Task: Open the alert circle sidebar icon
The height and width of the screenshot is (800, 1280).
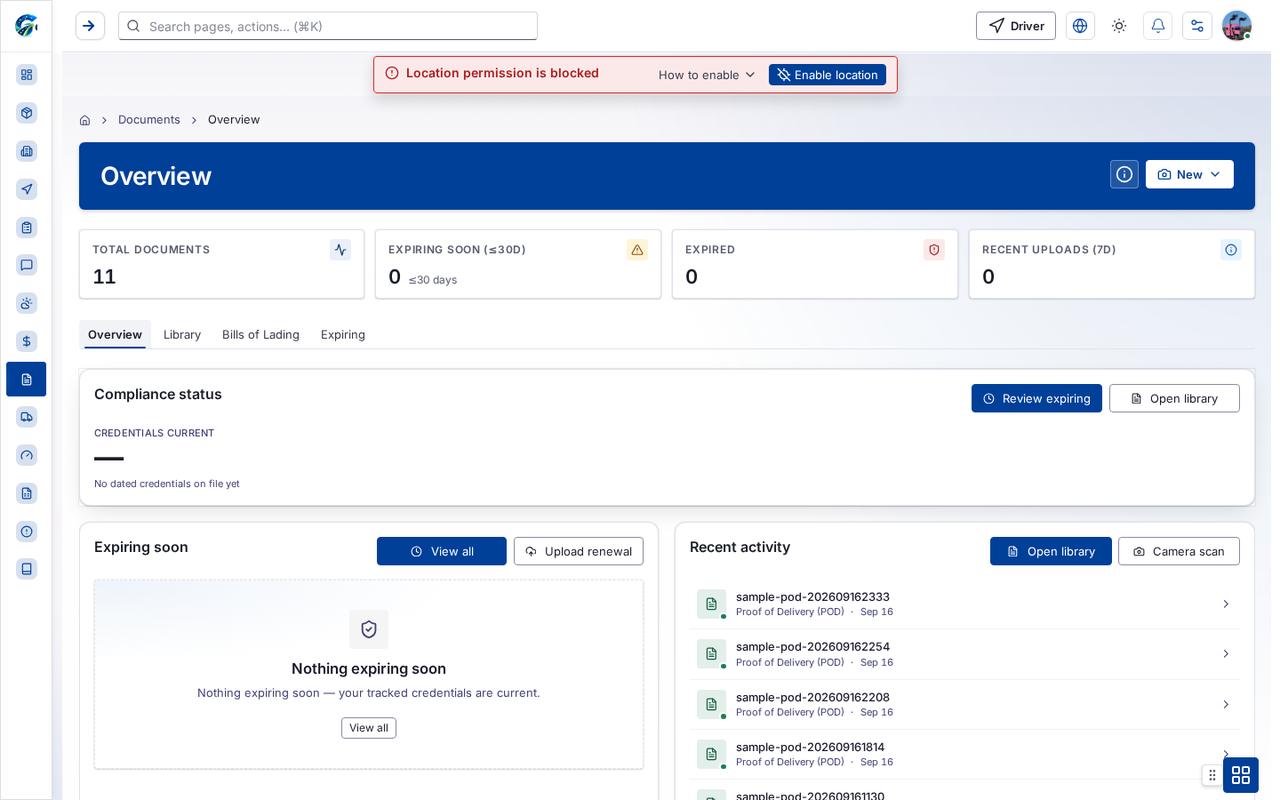Action: click(27, 531)
